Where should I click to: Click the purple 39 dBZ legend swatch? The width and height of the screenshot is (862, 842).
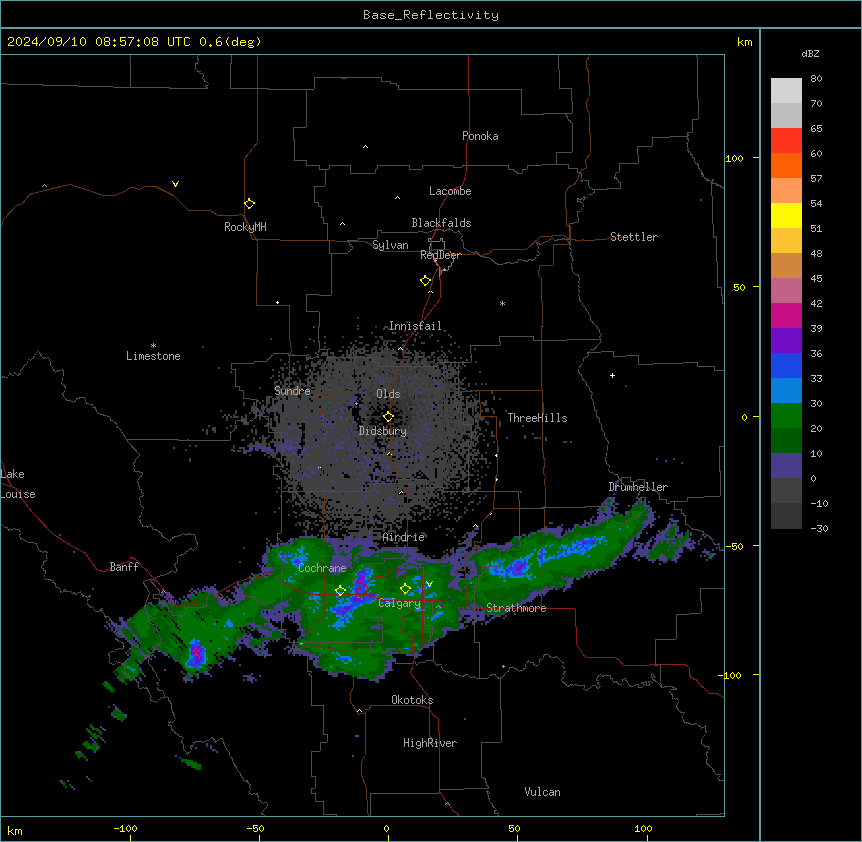786,340
